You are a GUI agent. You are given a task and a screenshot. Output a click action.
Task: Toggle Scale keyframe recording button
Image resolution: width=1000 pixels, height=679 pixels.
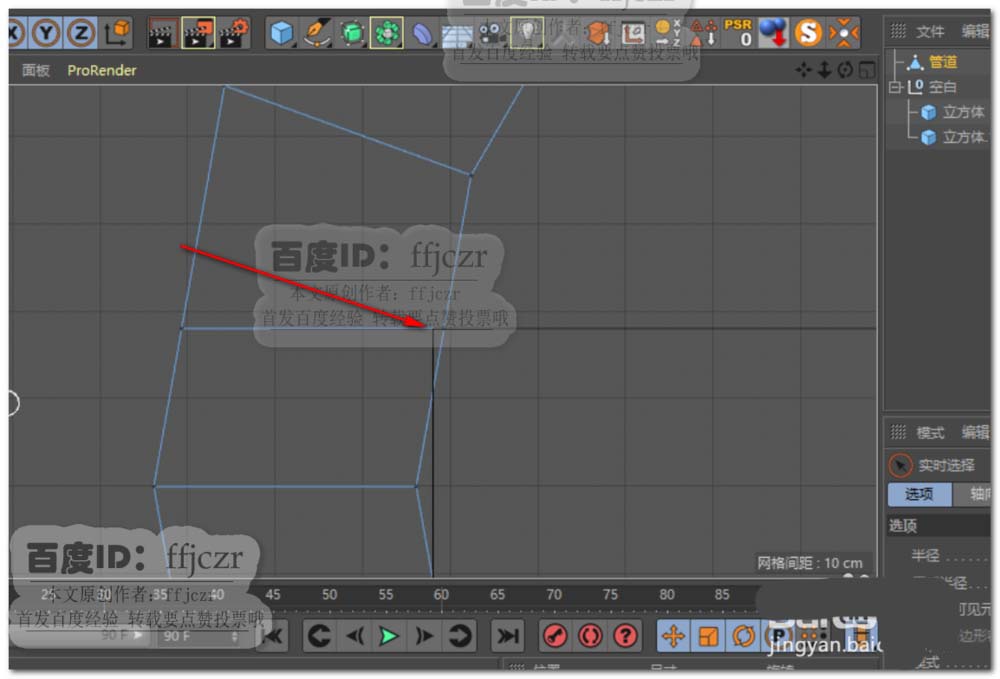(709, 636)
